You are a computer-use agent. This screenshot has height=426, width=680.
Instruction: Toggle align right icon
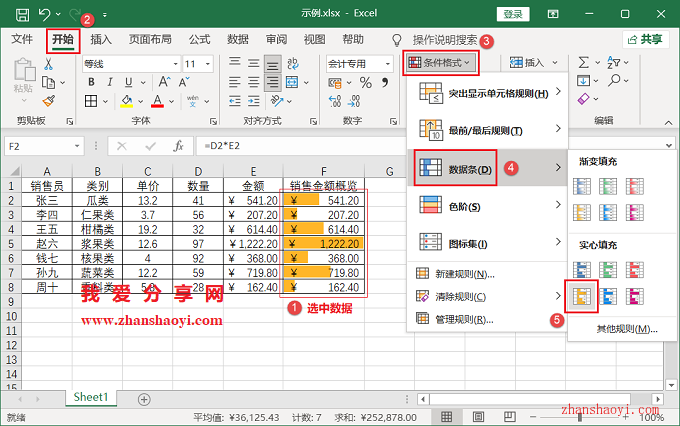[x=272, y=82]
